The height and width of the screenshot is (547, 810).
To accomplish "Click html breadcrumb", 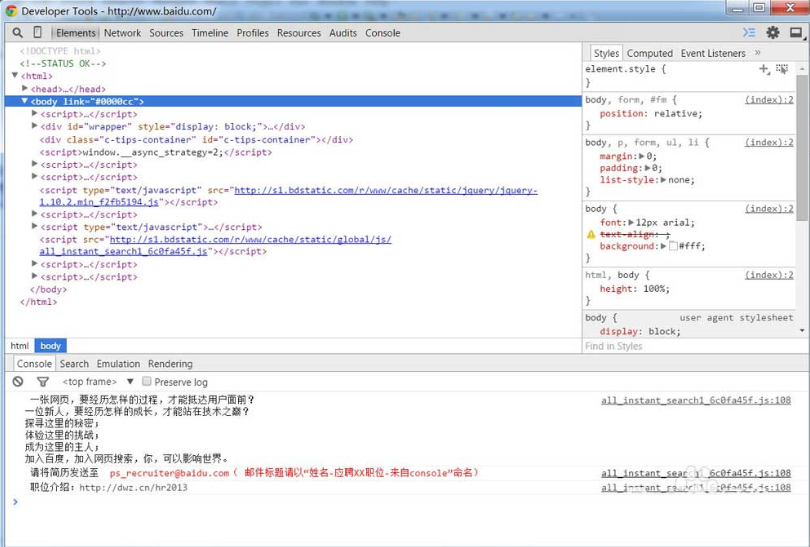I will (x=20, y=346).
